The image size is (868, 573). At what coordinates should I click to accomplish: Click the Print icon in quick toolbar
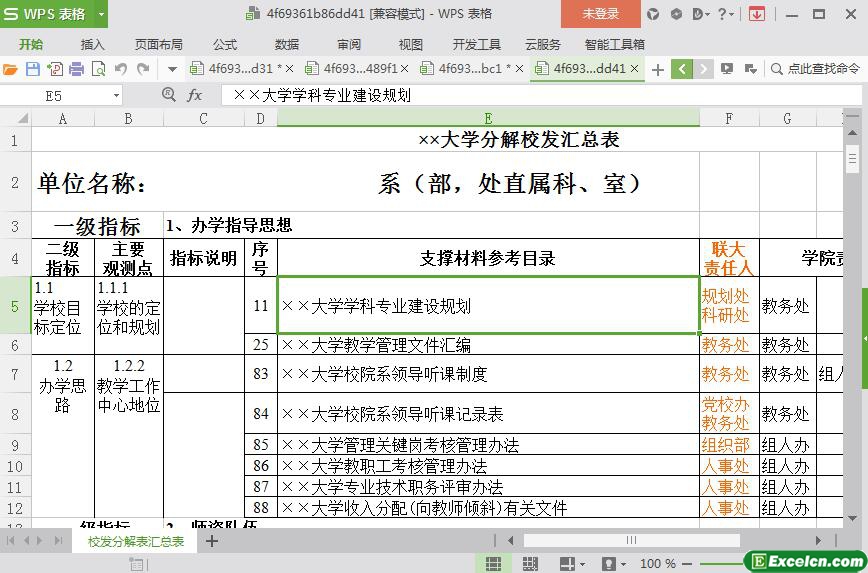click(x=77, y=69)
